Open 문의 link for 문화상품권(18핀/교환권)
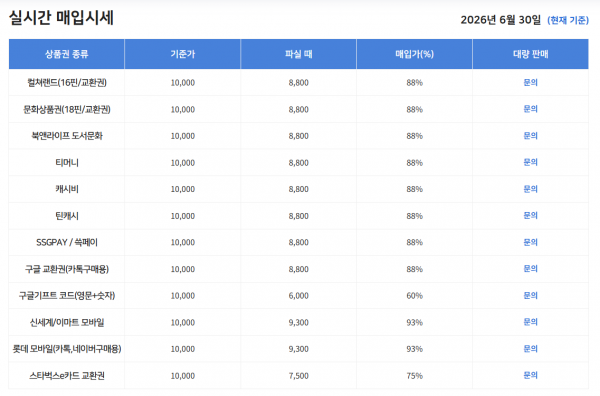 click(530, 109)
